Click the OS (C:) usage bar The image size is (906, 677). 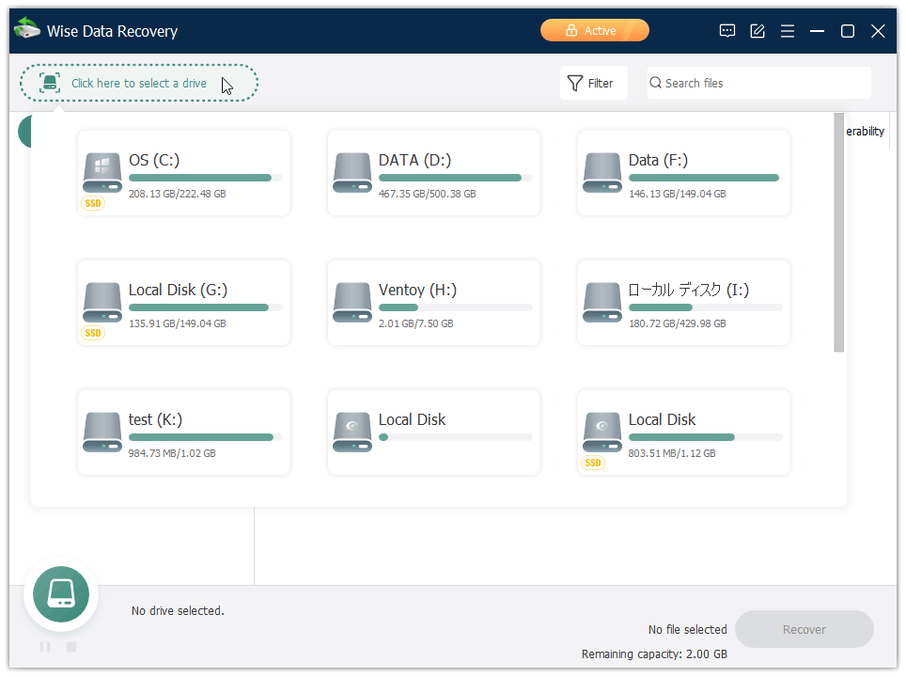206,178
